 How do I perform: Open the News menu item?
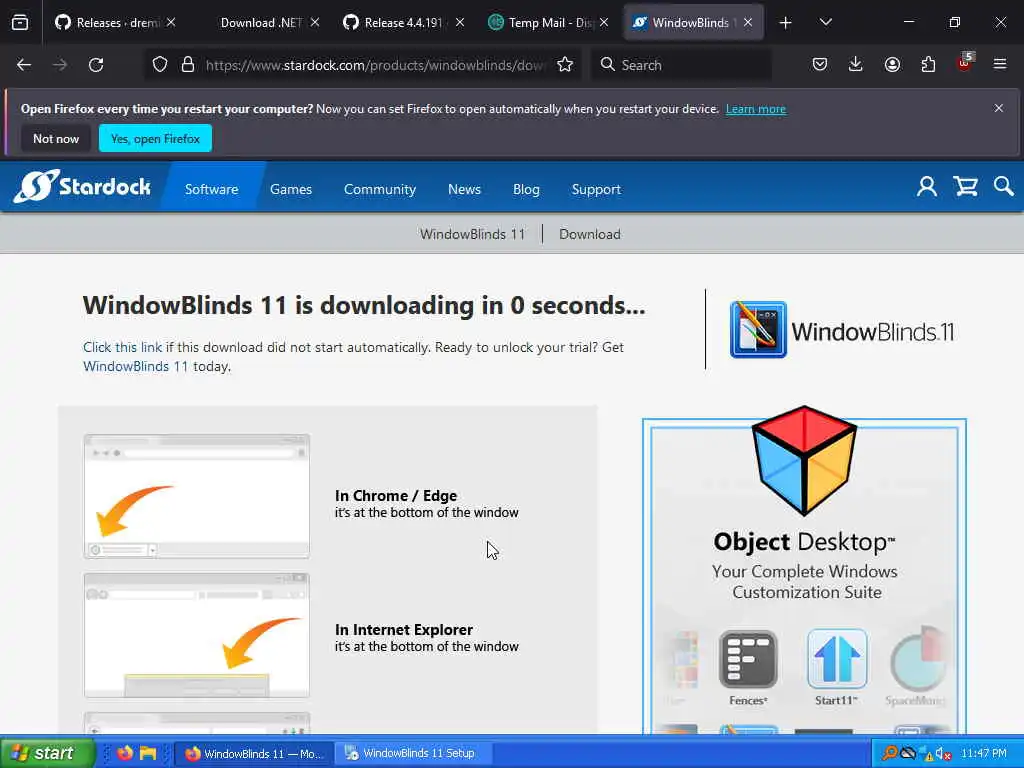(464, 189)
